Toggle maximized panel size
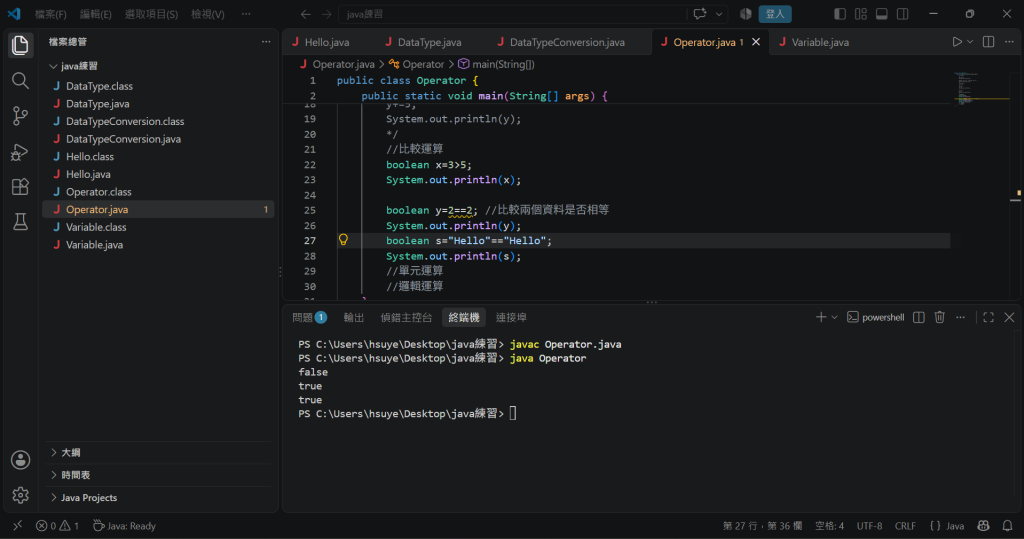Screen dimensions: 1024x539 (x=988, y=317)
